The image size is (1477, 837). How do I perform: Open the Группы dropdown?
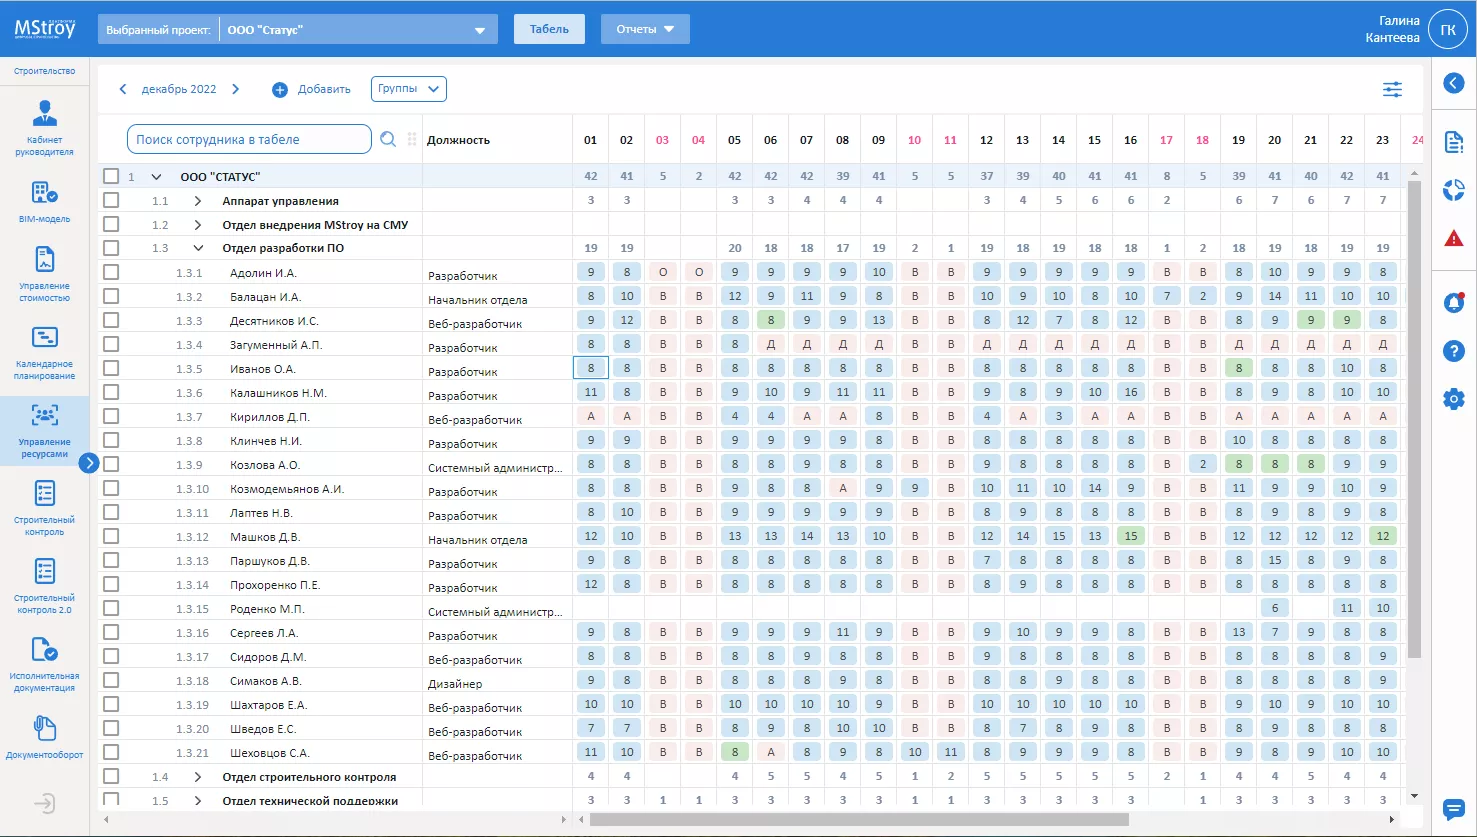[x=408, y=89]
